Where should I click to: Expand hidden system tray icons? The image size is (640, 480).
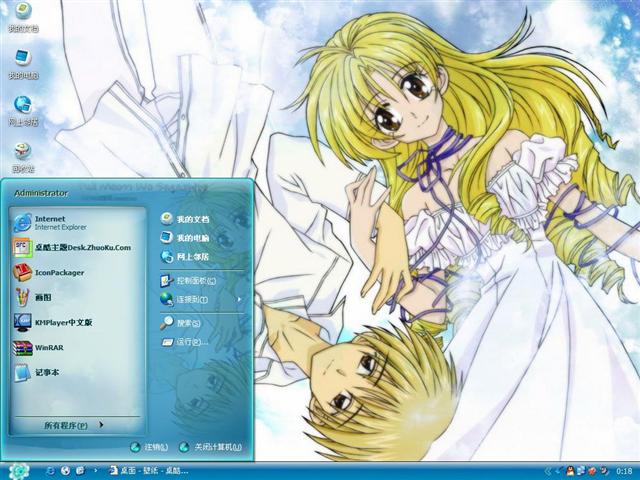[x=548, y=471]
